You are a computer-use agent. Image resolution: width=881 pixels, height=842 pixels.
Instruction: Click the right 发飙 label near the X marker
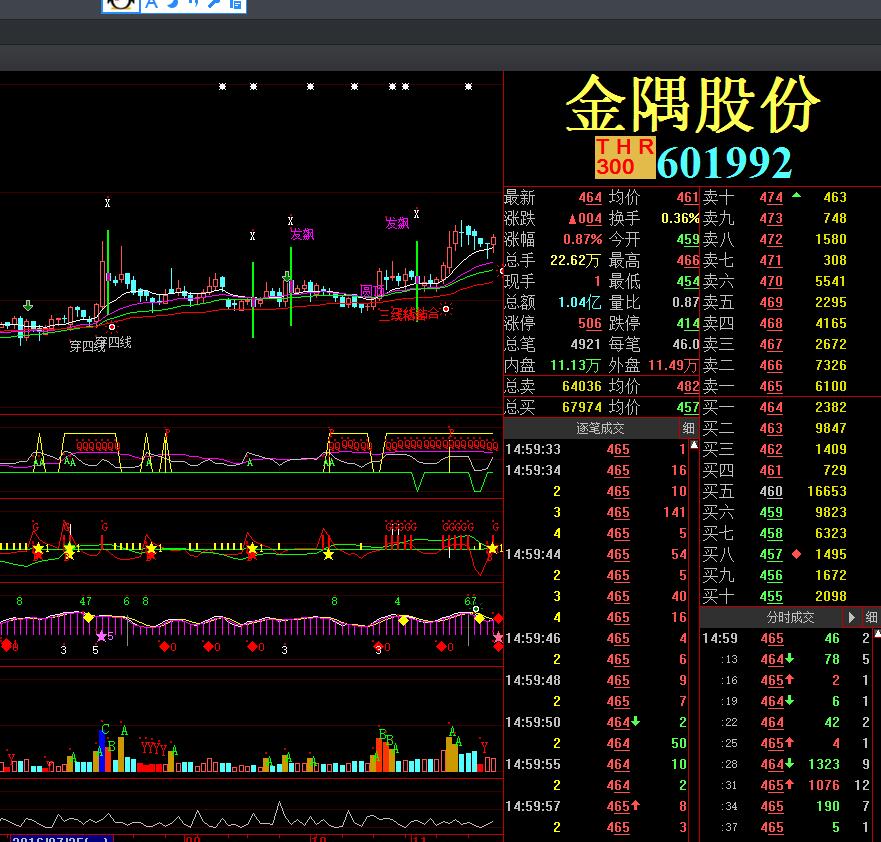[x=397, y=223]
